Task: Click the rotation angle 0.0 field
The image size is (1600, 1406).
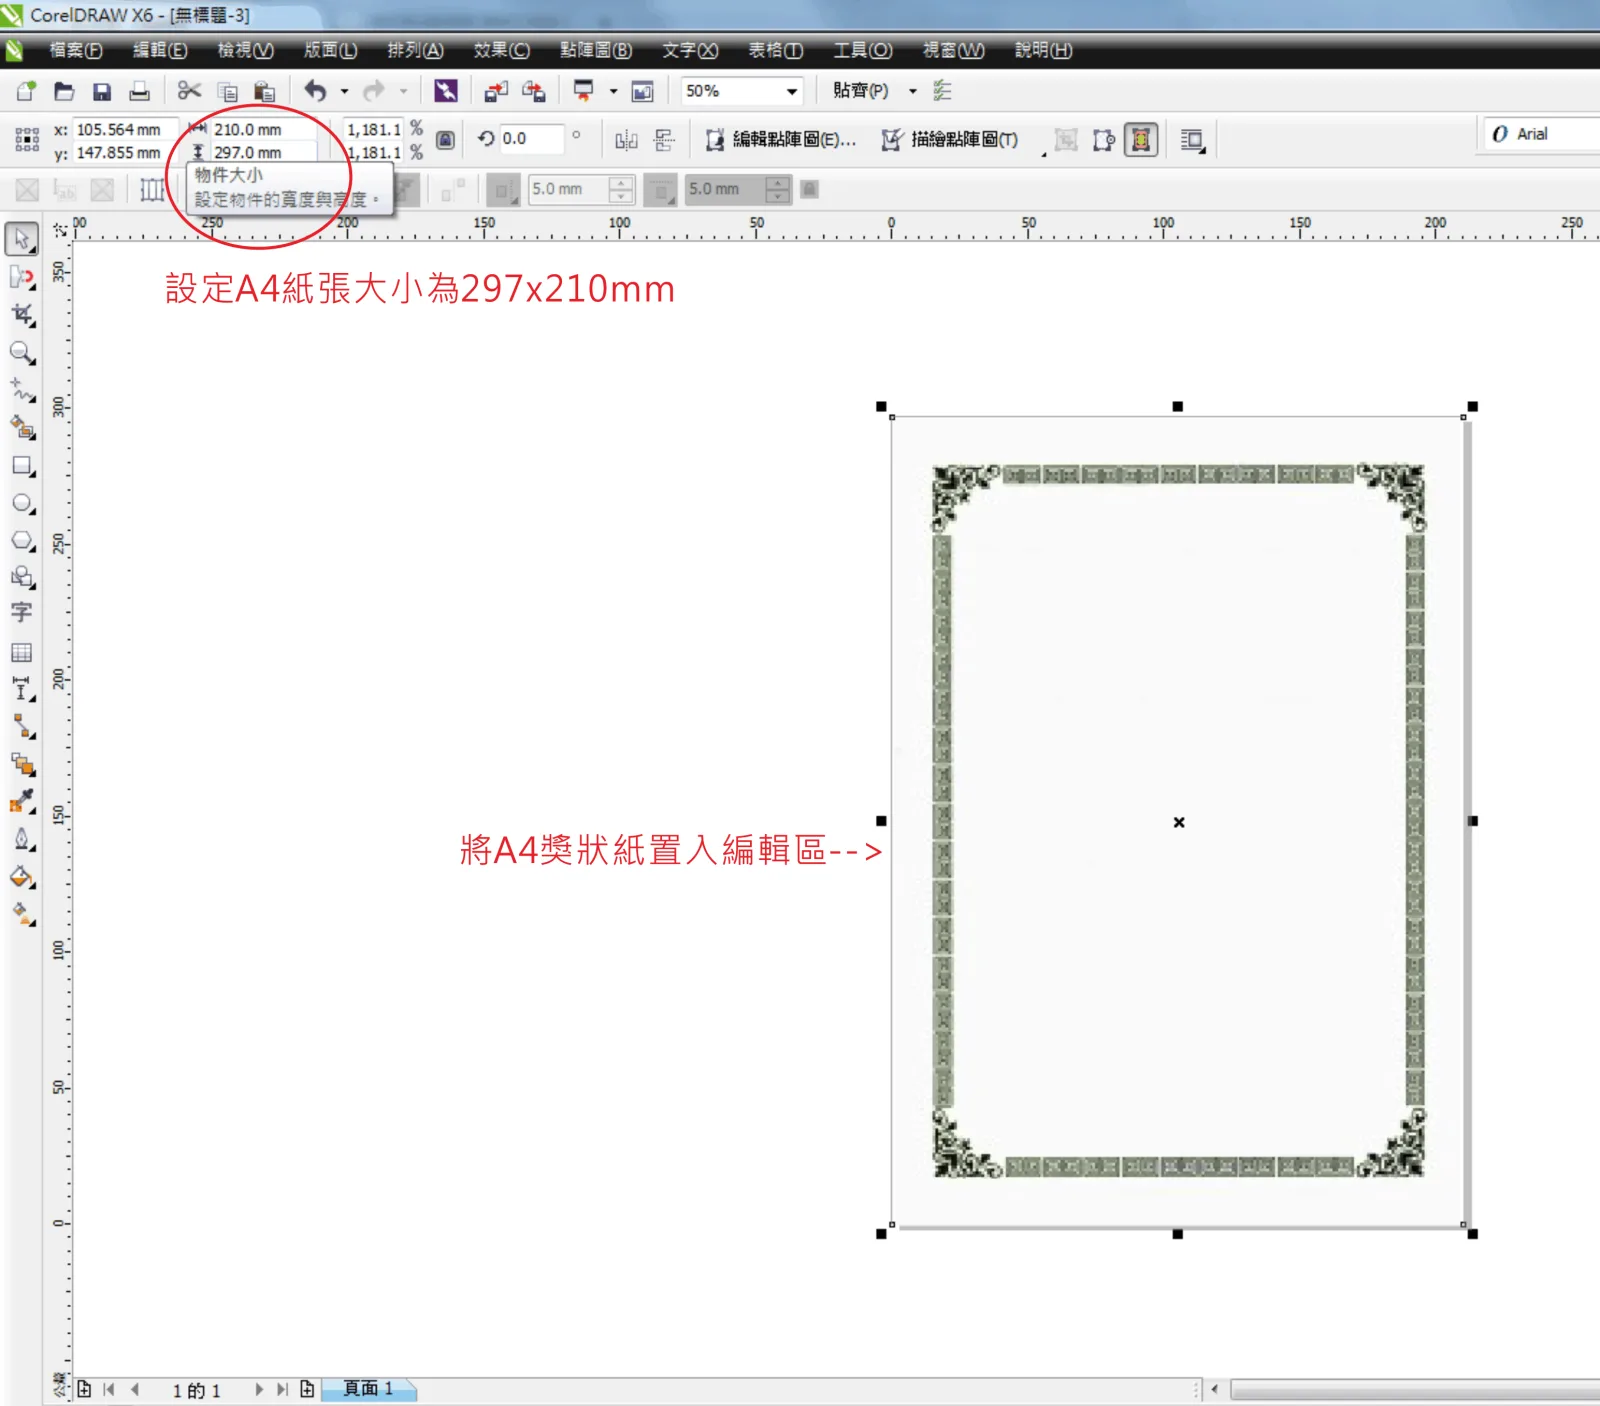Action: [x=530, y=139]
